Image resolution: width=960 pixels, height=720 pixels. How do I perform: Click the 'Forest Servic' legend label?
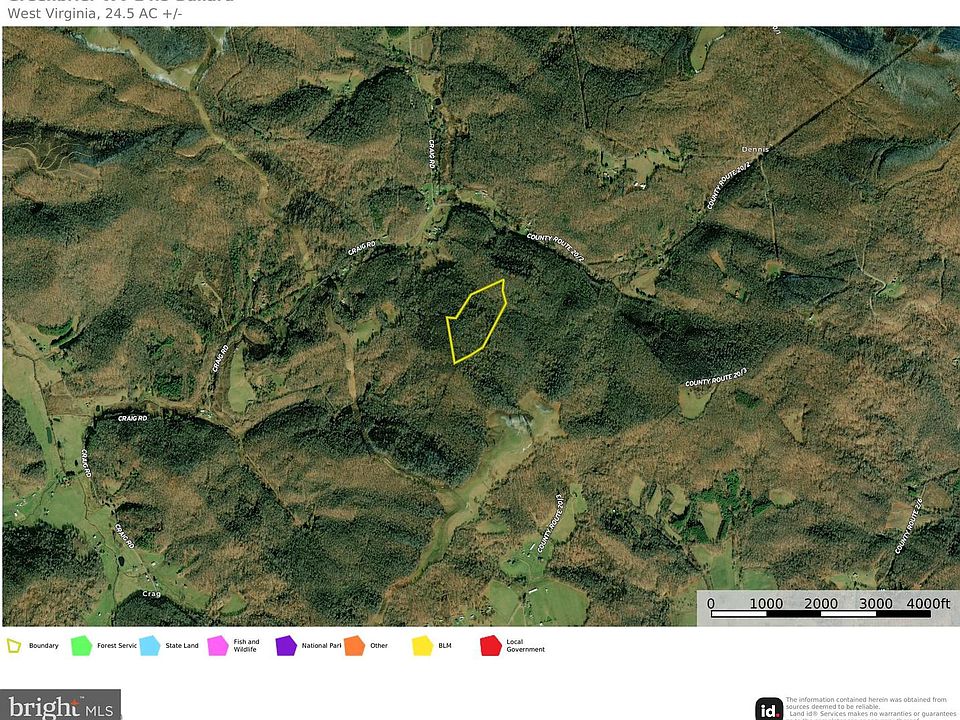point(116,646)
